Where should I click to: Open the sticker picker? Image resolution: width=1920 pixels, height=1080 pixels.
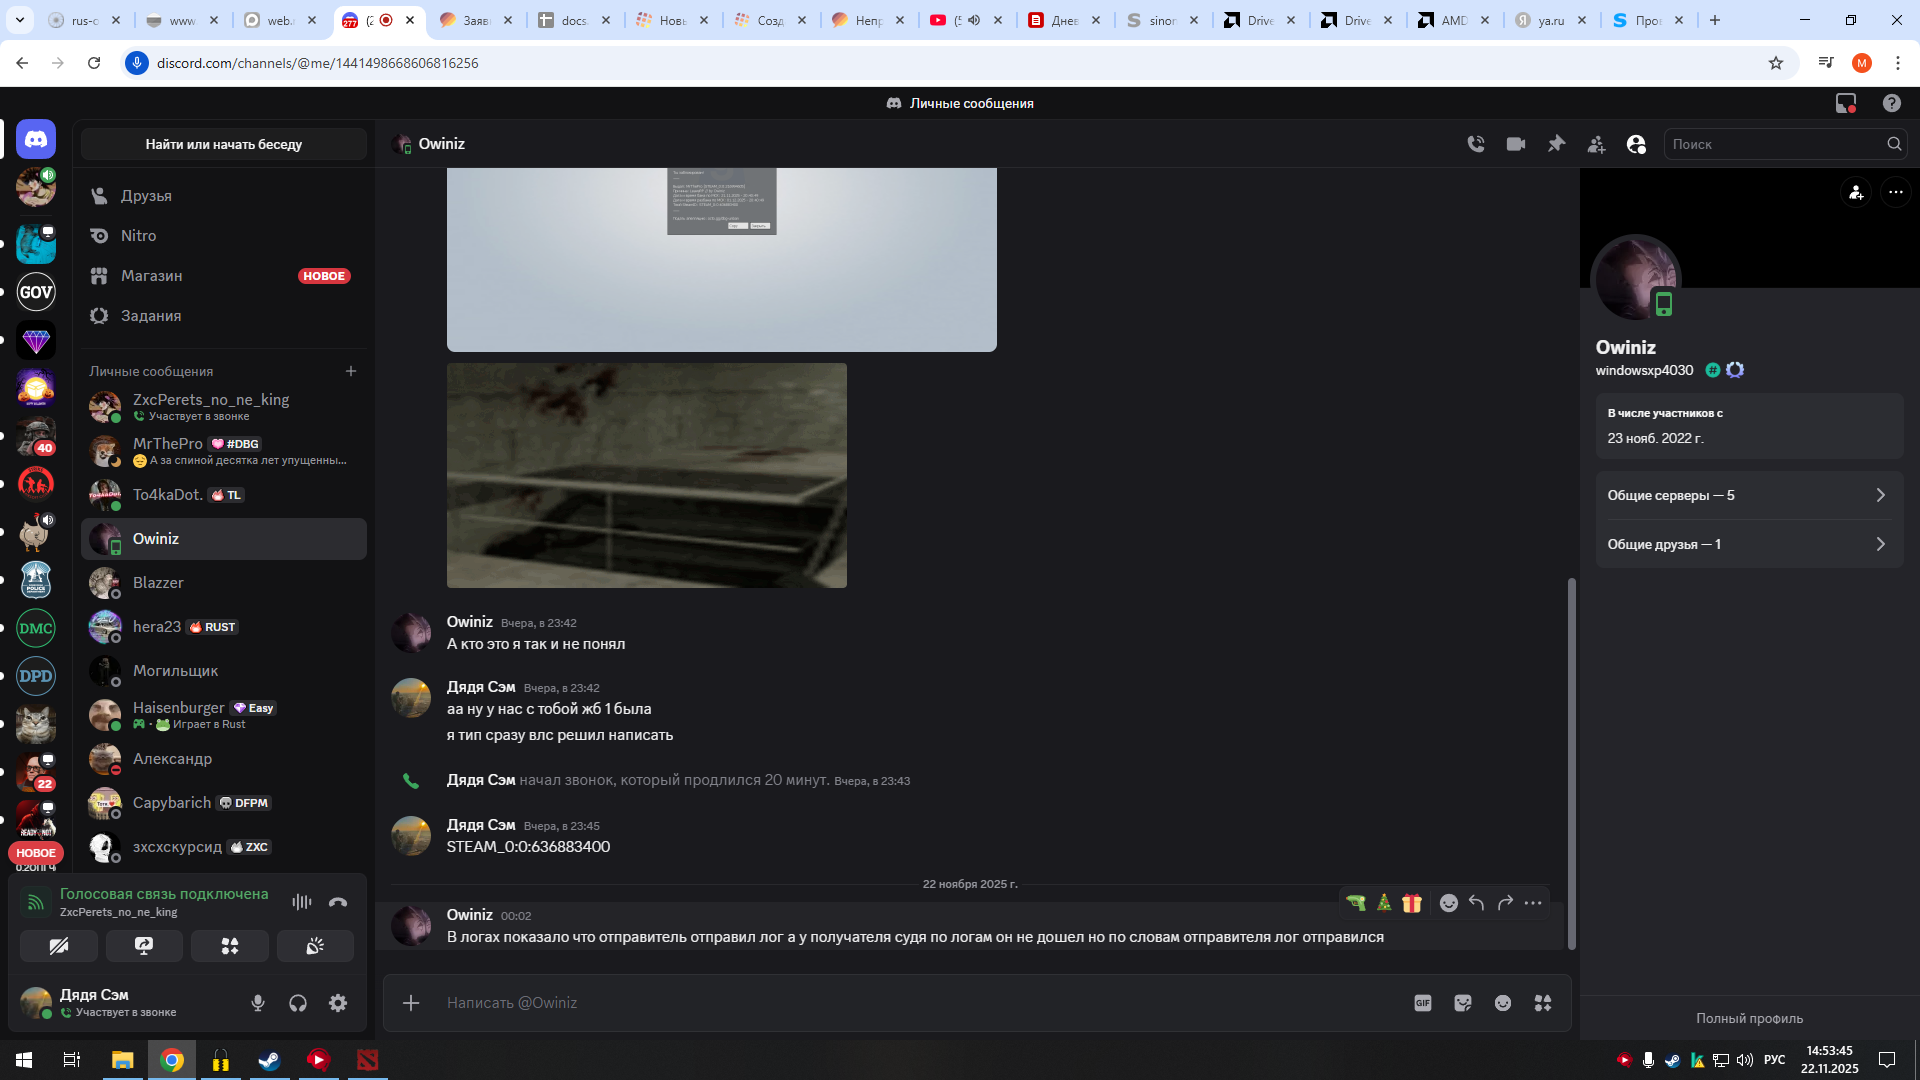coord(1462,1003)
